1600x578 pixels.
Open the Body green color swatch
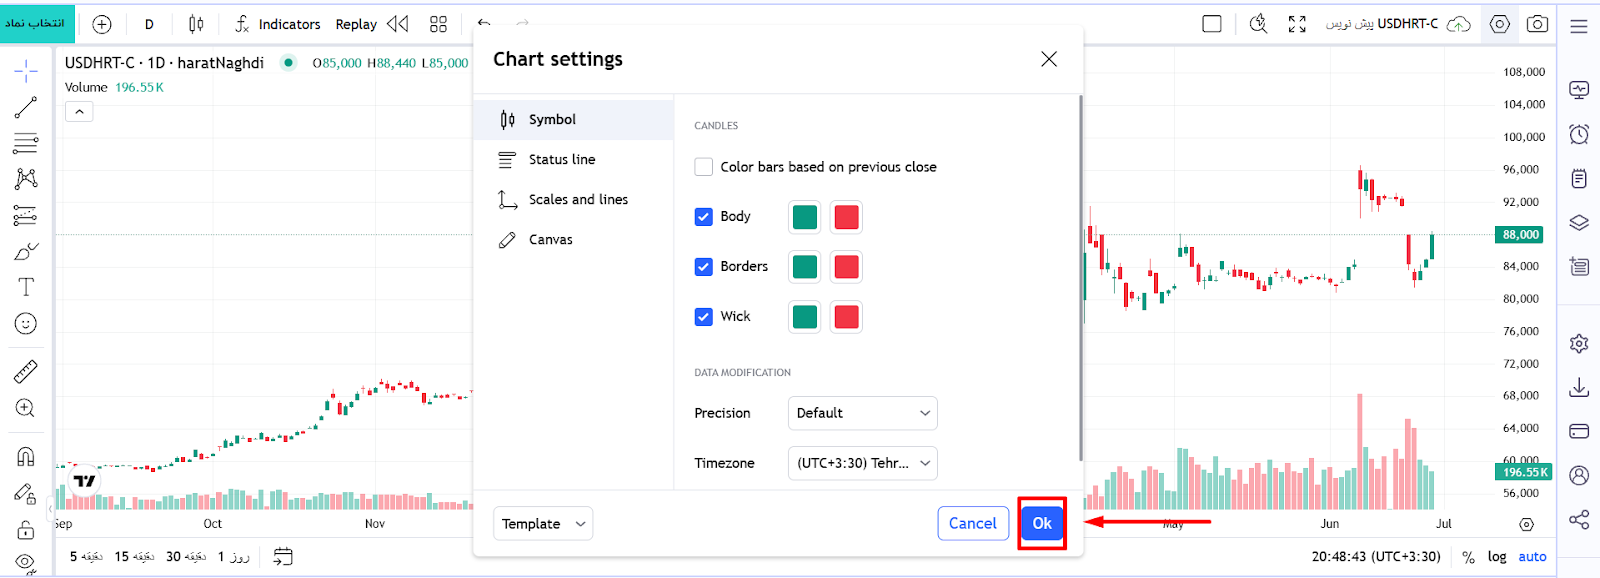tap(805, 217)
